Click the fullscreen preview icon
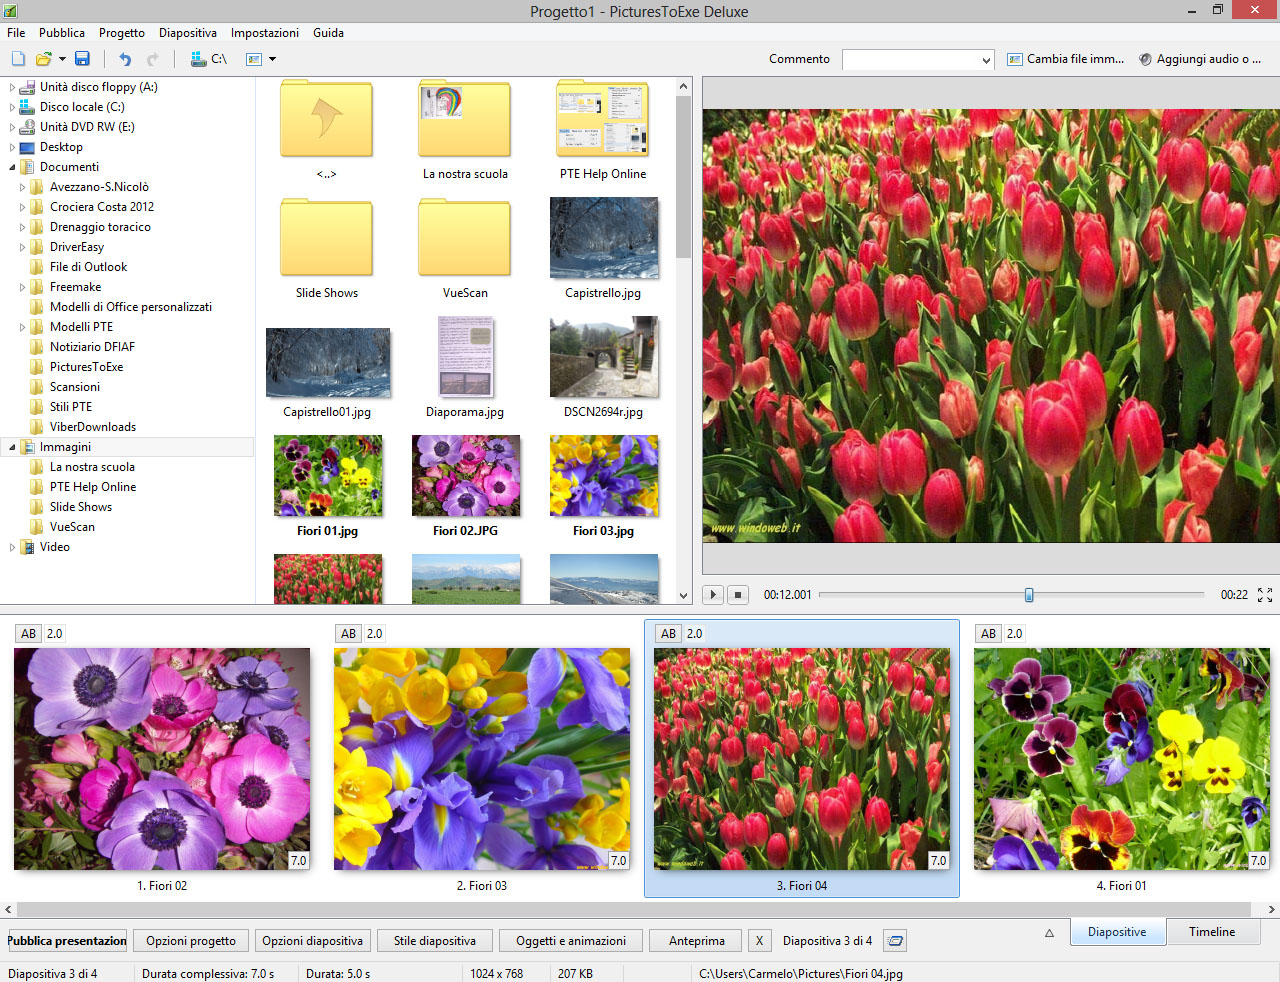 pos(1265,595)
